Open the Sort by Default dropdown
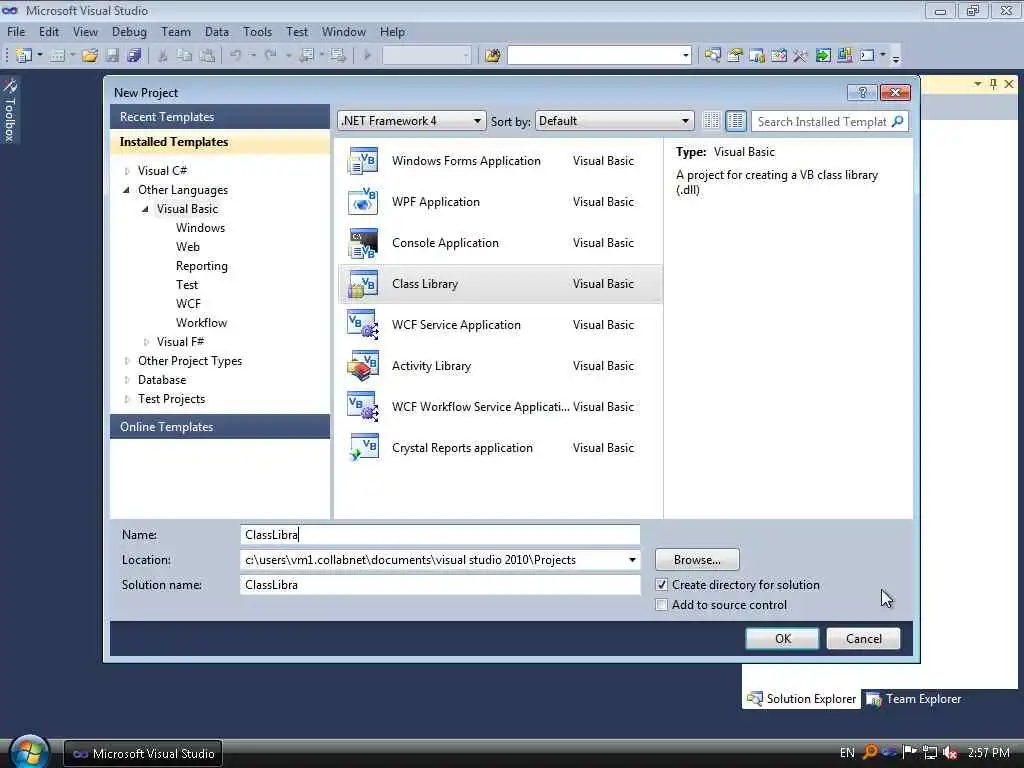This screenshot has height=768, width=1024. coord(614,121)
